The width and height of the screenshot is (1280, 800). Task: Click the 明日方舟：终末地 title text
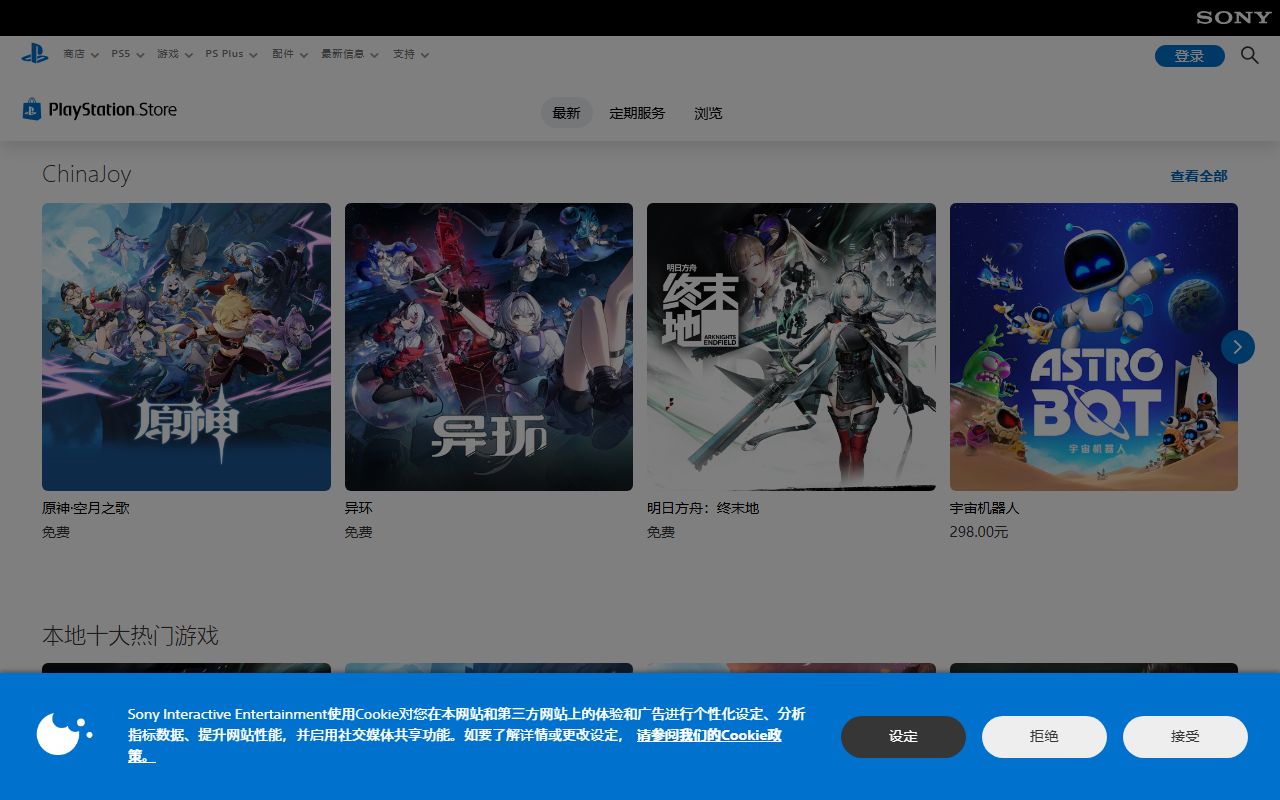click(703, 508)
